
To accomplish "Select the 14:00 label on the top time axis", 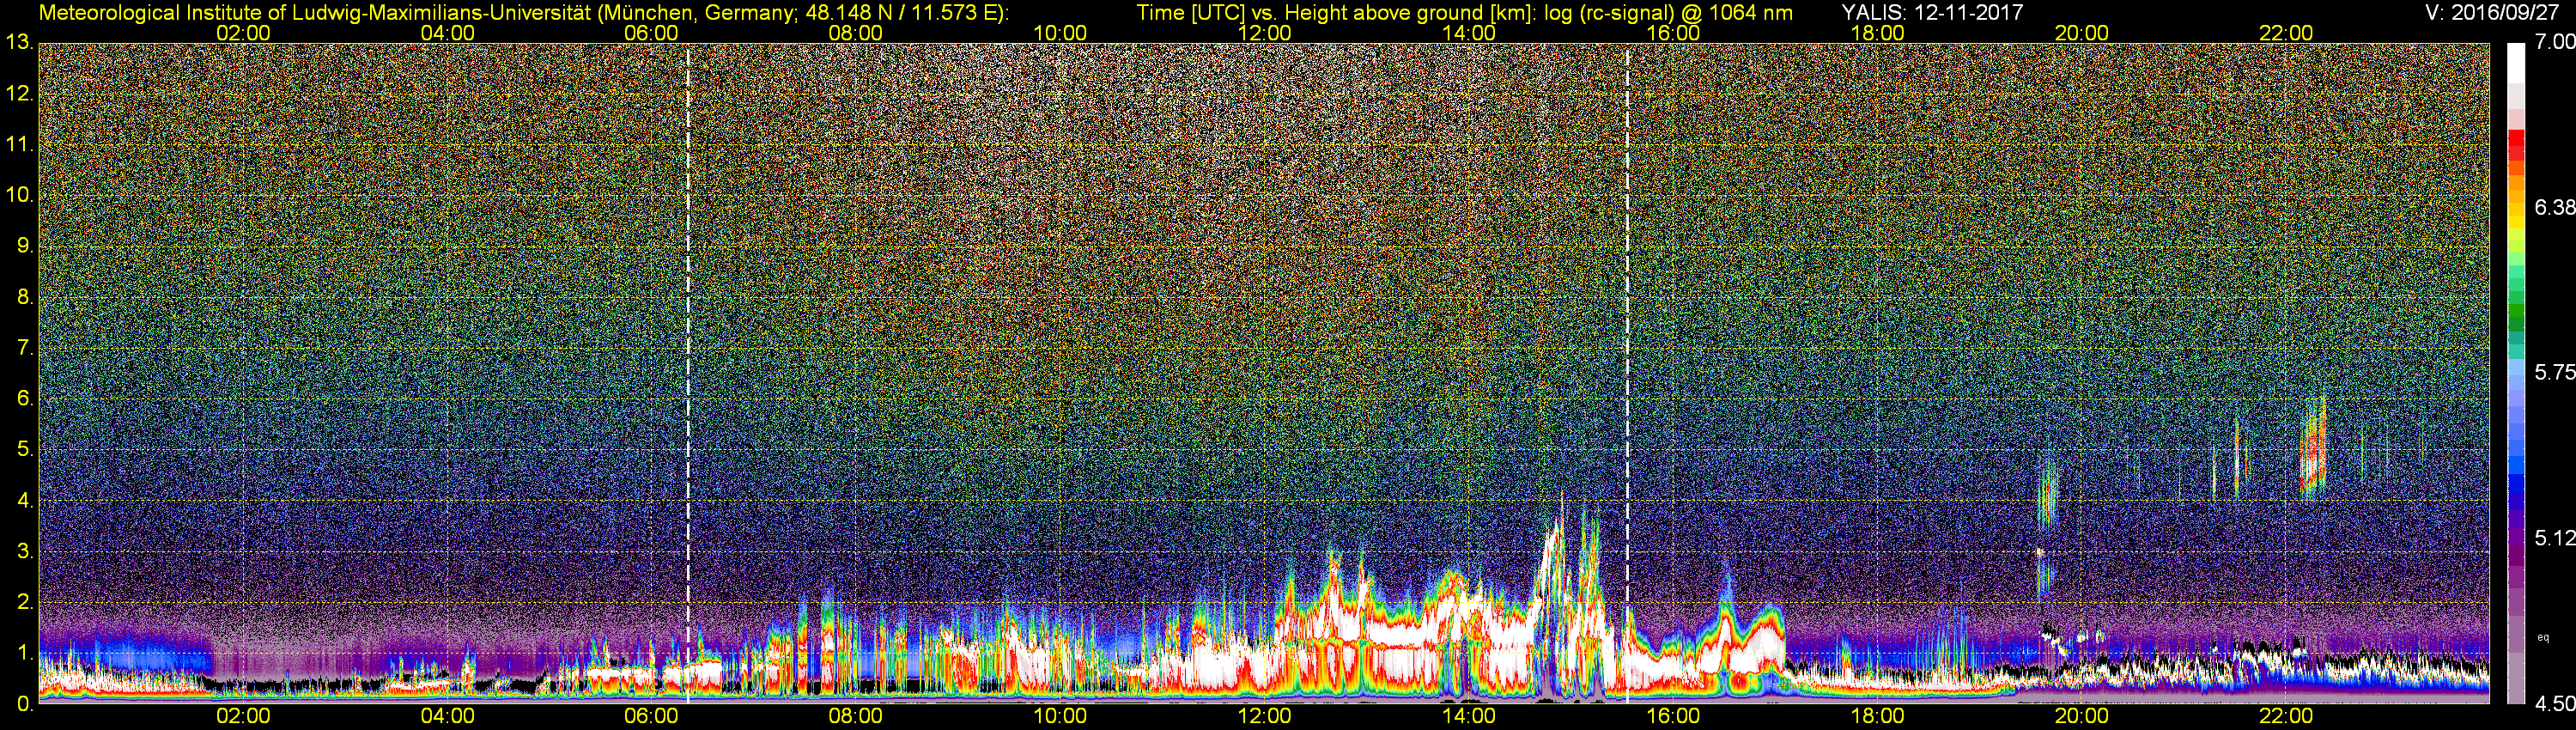I will [1469, 33].
